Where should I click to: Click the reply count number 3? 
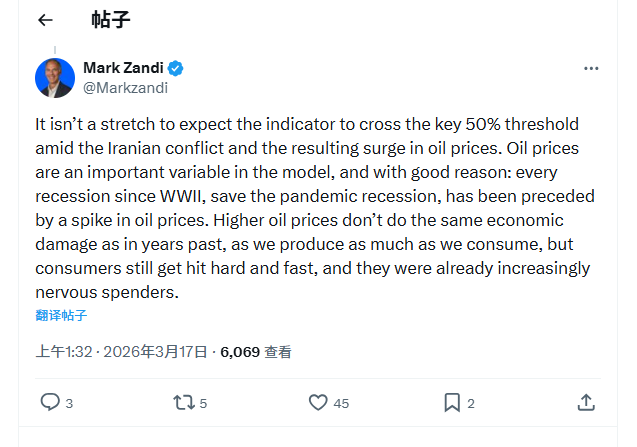tap(69, 403)
